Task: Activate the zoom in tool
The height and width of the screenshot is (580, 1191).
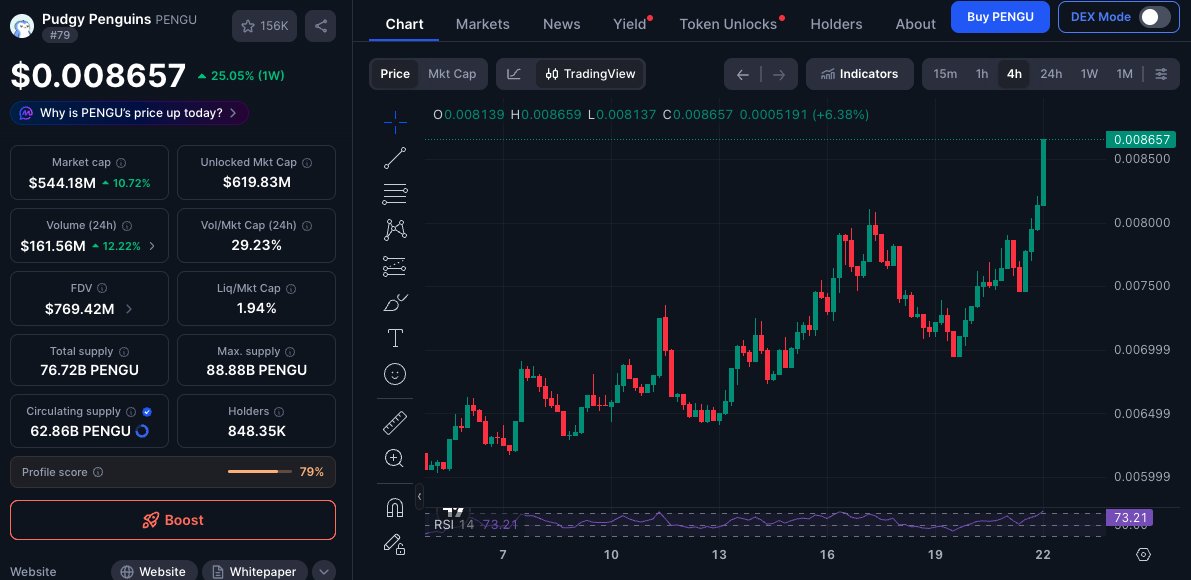Action: (x=394, y=459)
